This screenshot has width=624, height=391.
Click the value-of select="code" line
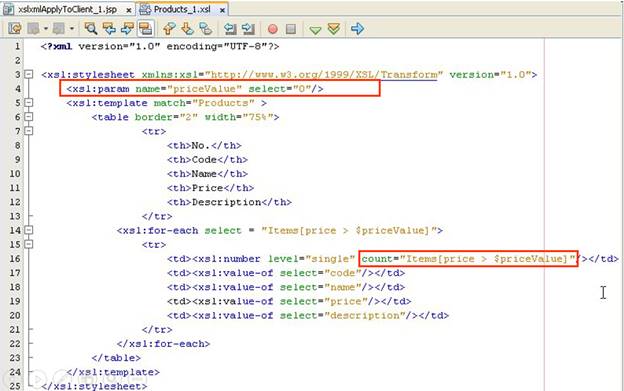286,273
